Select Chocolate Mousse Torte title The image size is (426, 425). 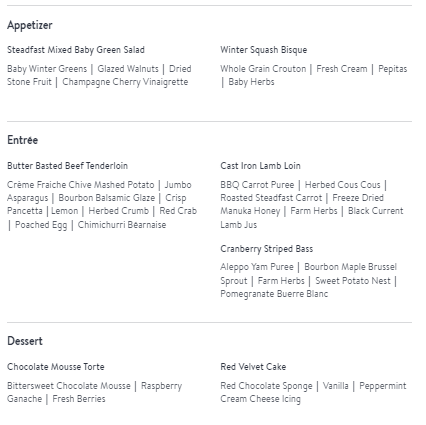pyautogui.click(x=56, y=367)
